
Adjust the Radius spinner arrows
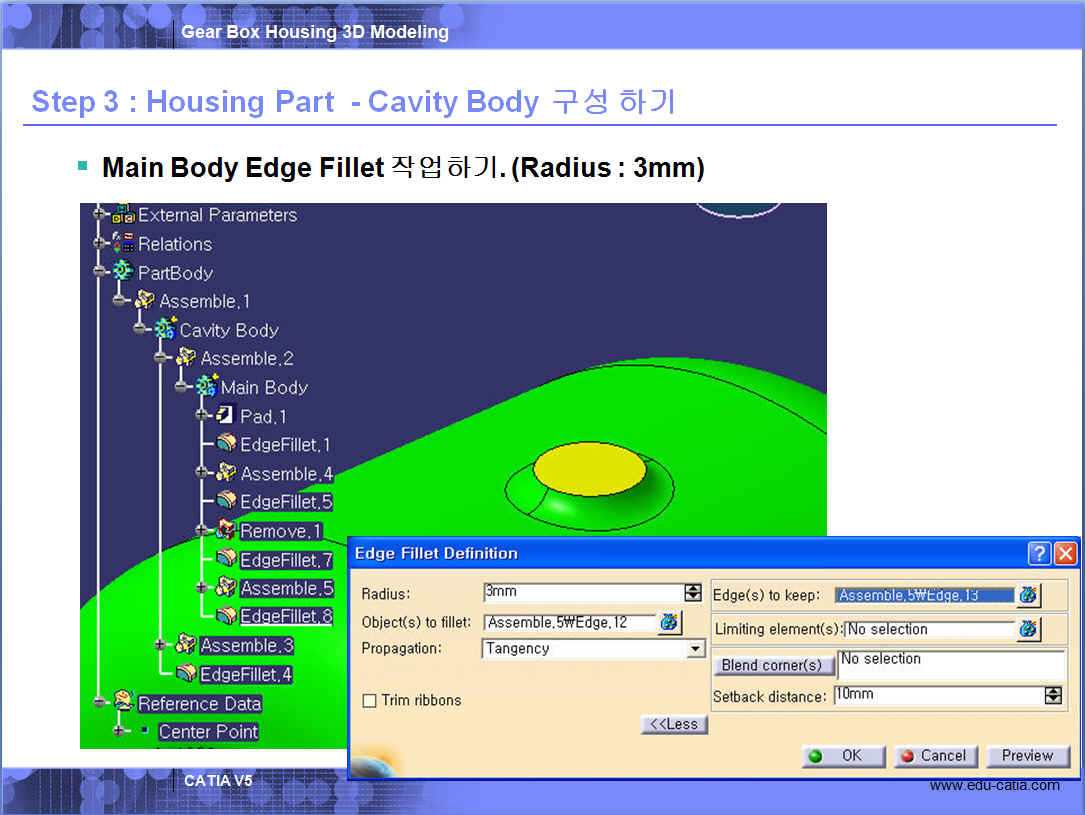(692, 593)
